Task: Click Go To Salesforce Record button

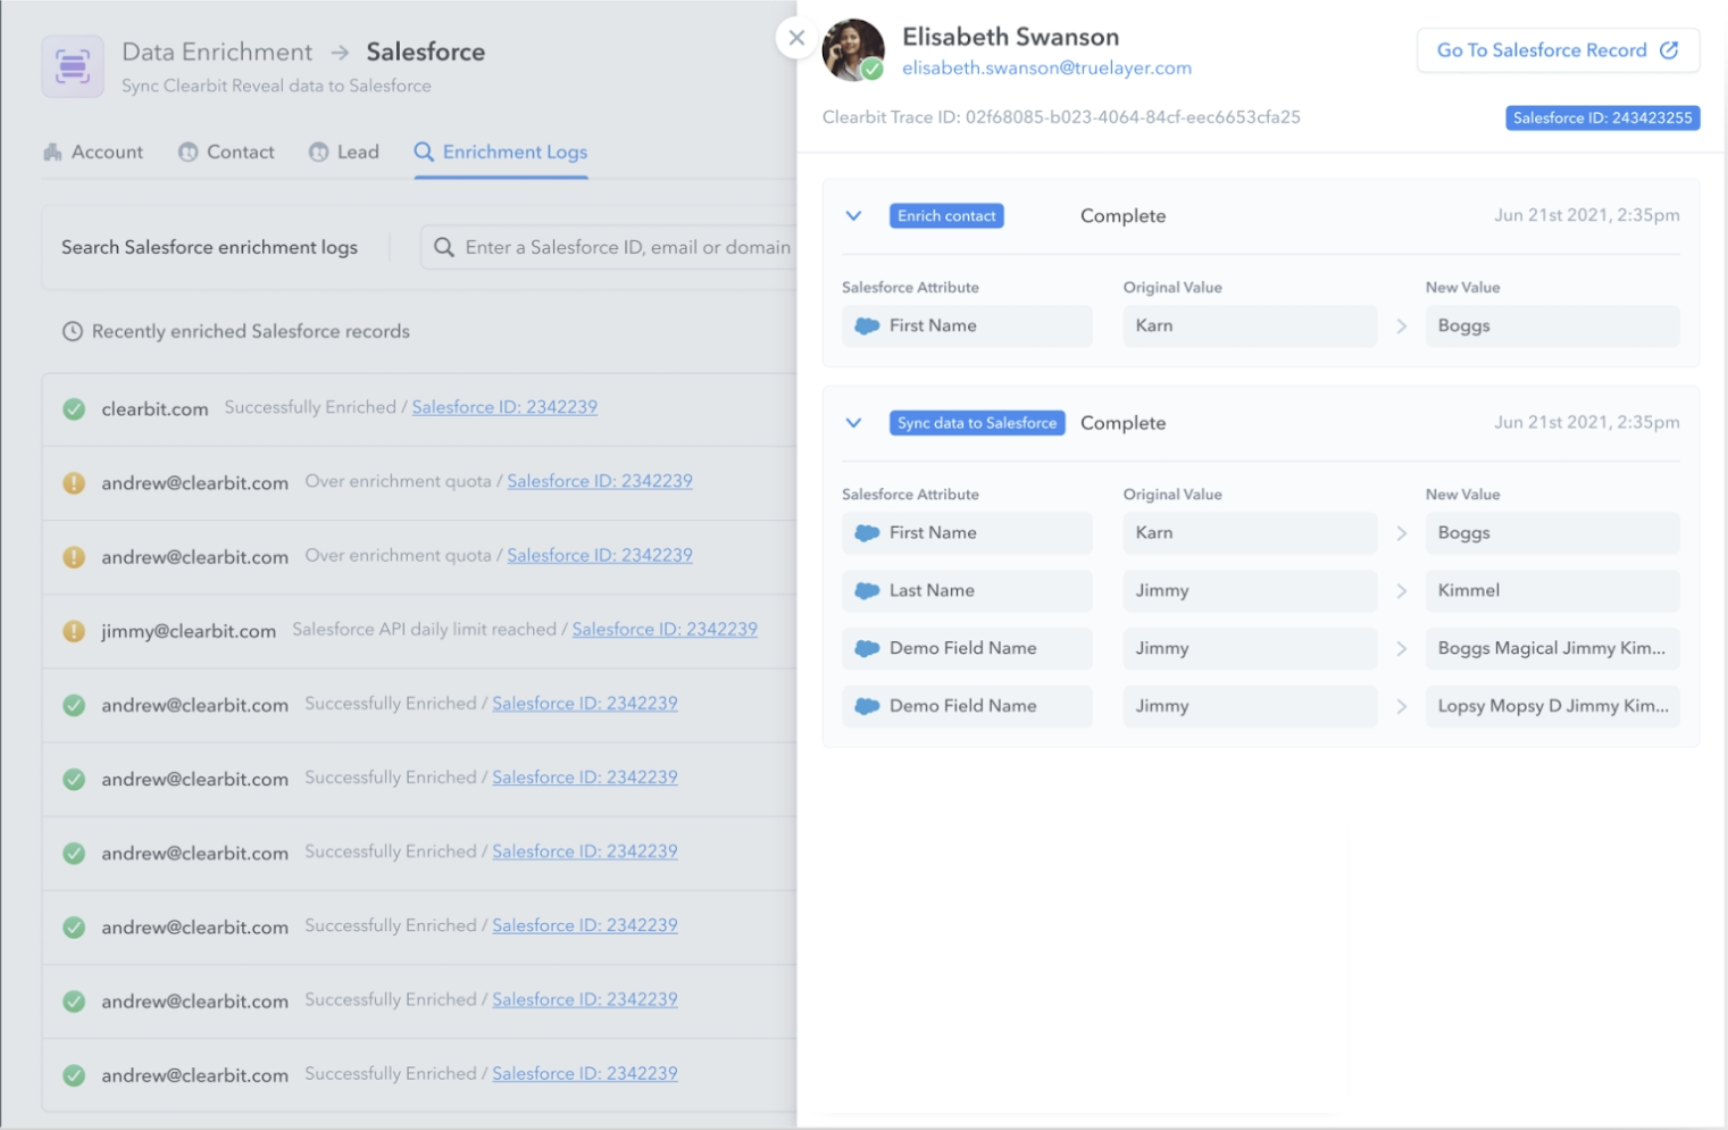Action: (1558, 50)
